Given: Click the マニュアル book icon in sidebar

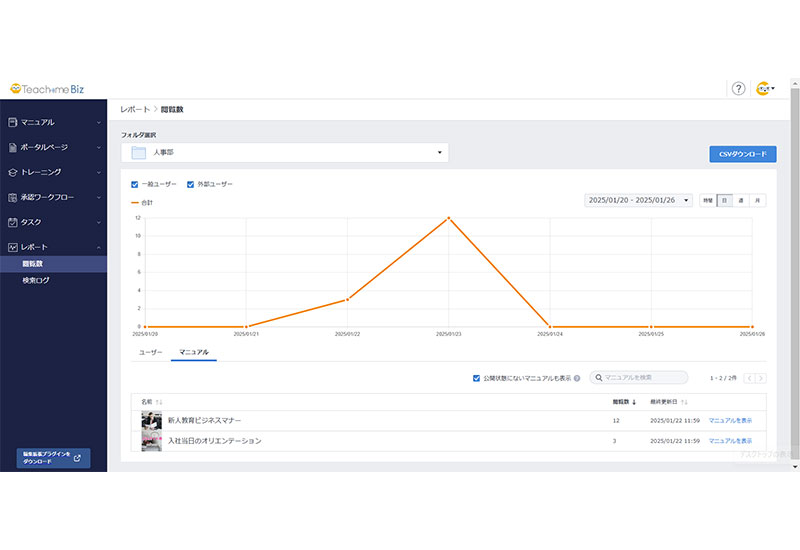Looking at the screenshot, I should pos(12,122).
